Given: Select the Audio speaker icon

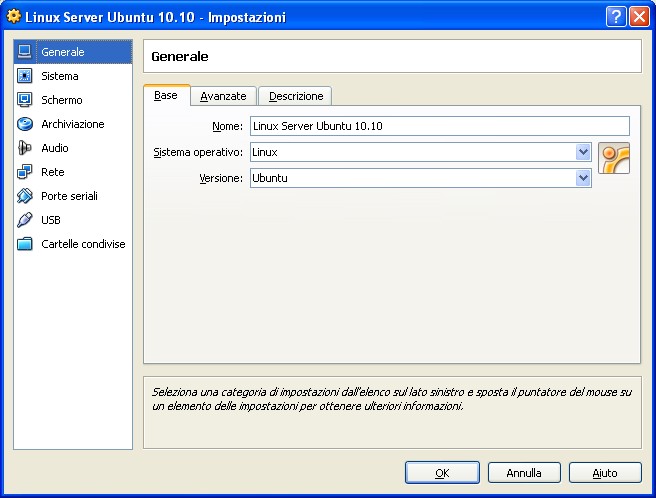Looking at the screenshot, I should click(25, 148).
